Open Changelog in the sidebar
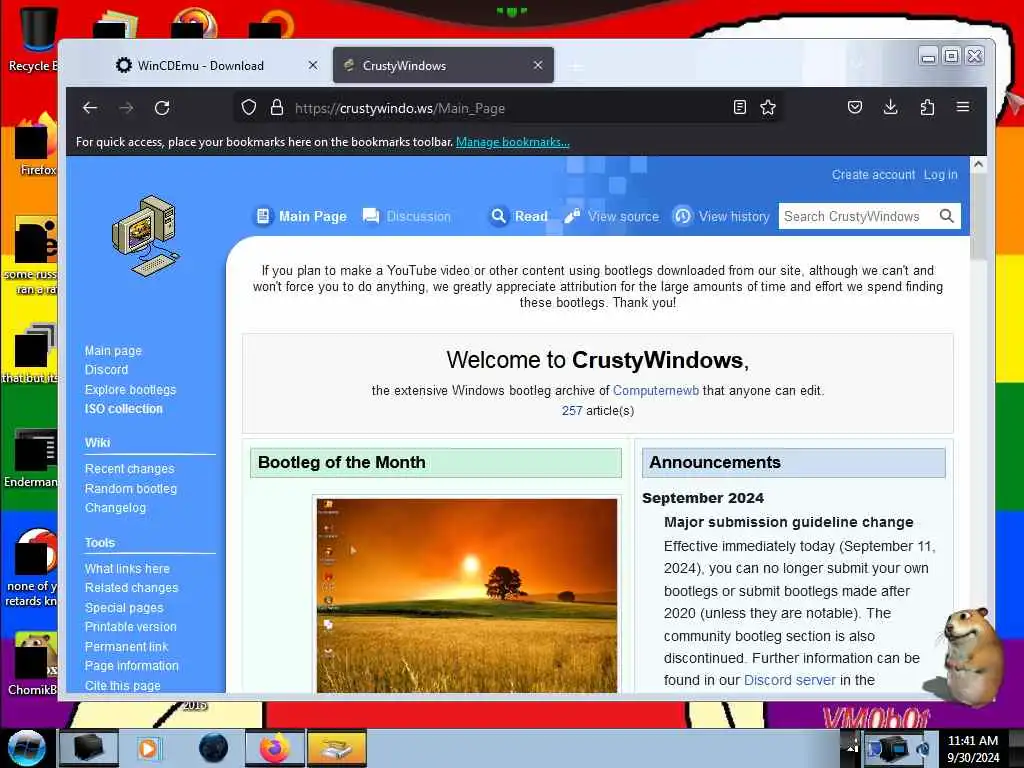Image resolution: width=1024 pixels, height=768 pixels. point(116,507)
